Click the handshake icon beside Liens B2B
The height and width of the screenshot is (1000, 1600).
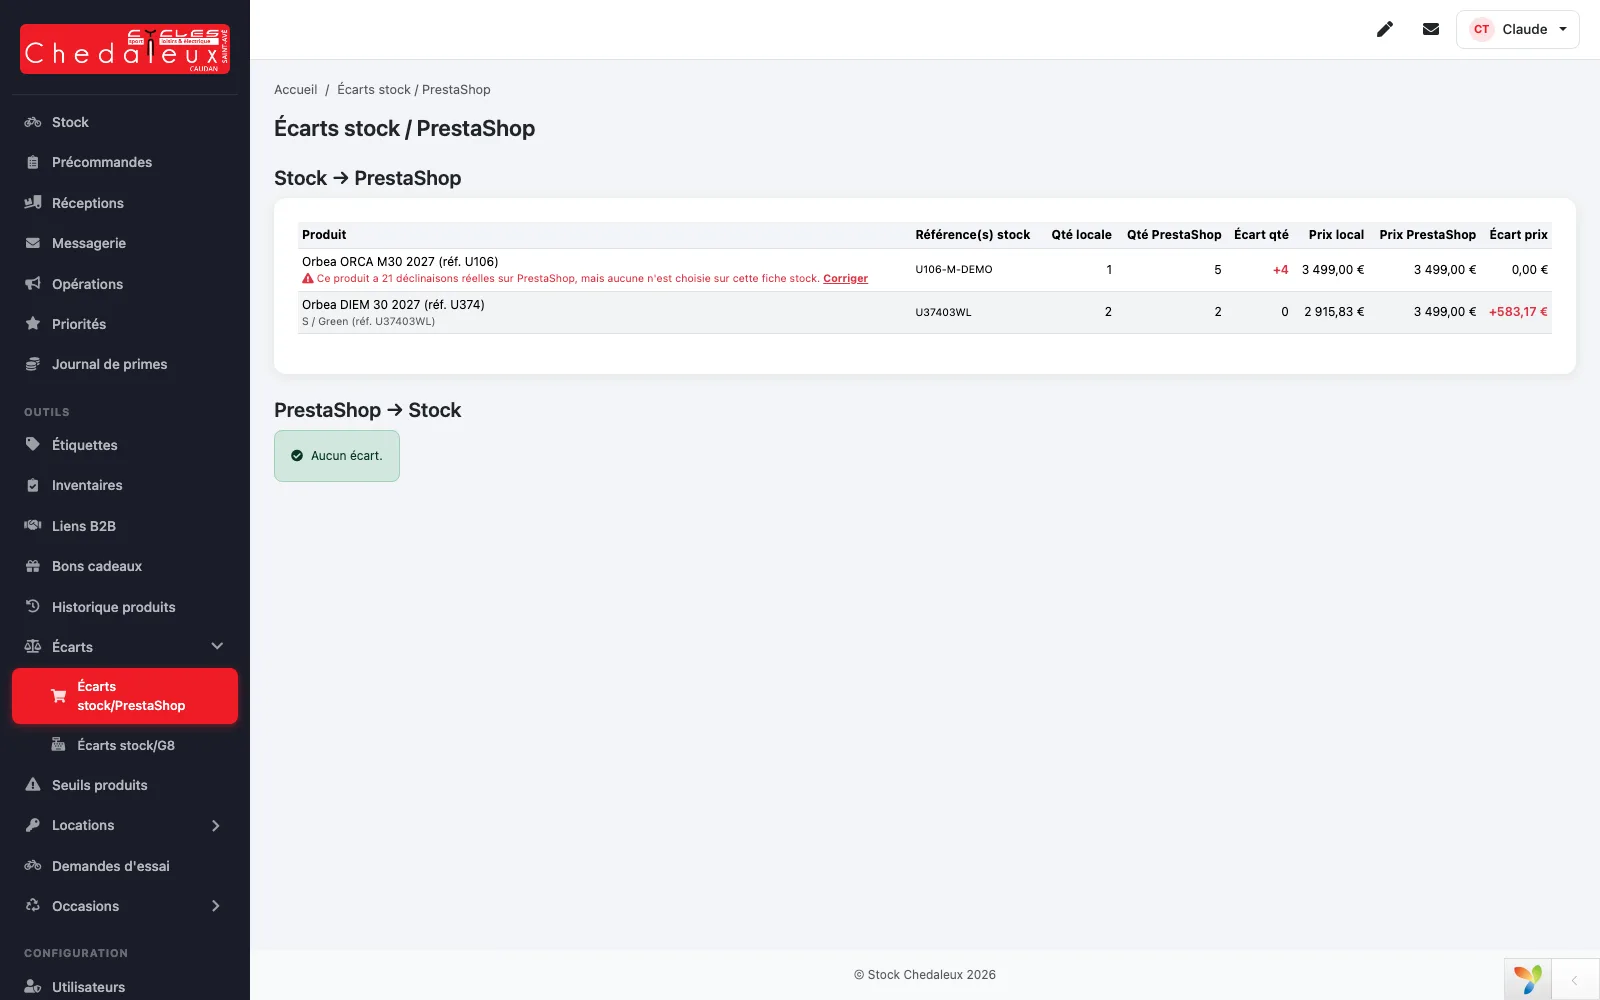(33, 526)
